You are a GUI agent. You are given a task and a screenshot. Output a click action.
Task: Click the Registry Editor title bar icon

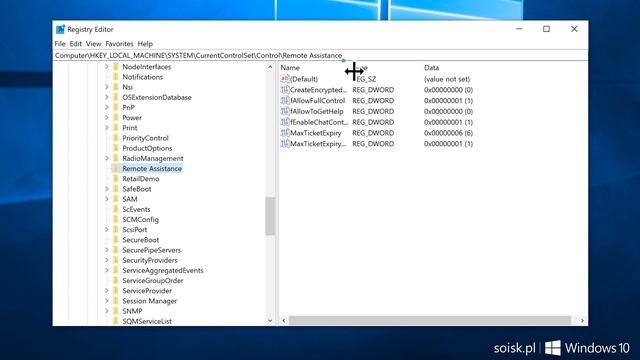tap(60, 29)
